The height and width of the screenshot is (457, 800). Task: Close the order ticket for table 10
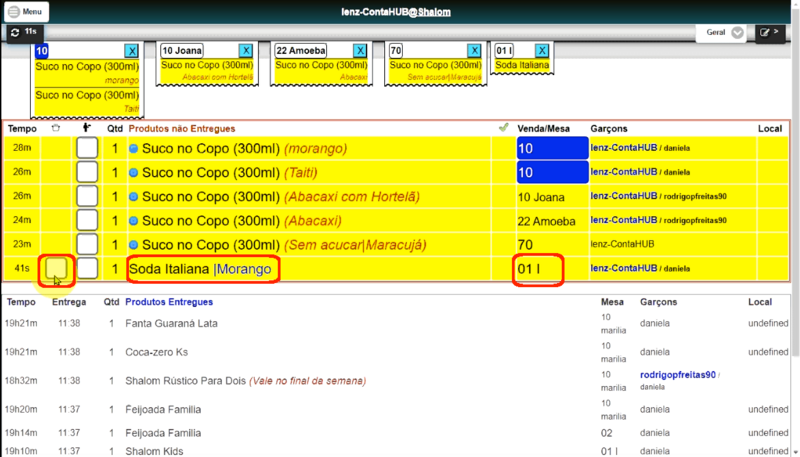point(131,51)
